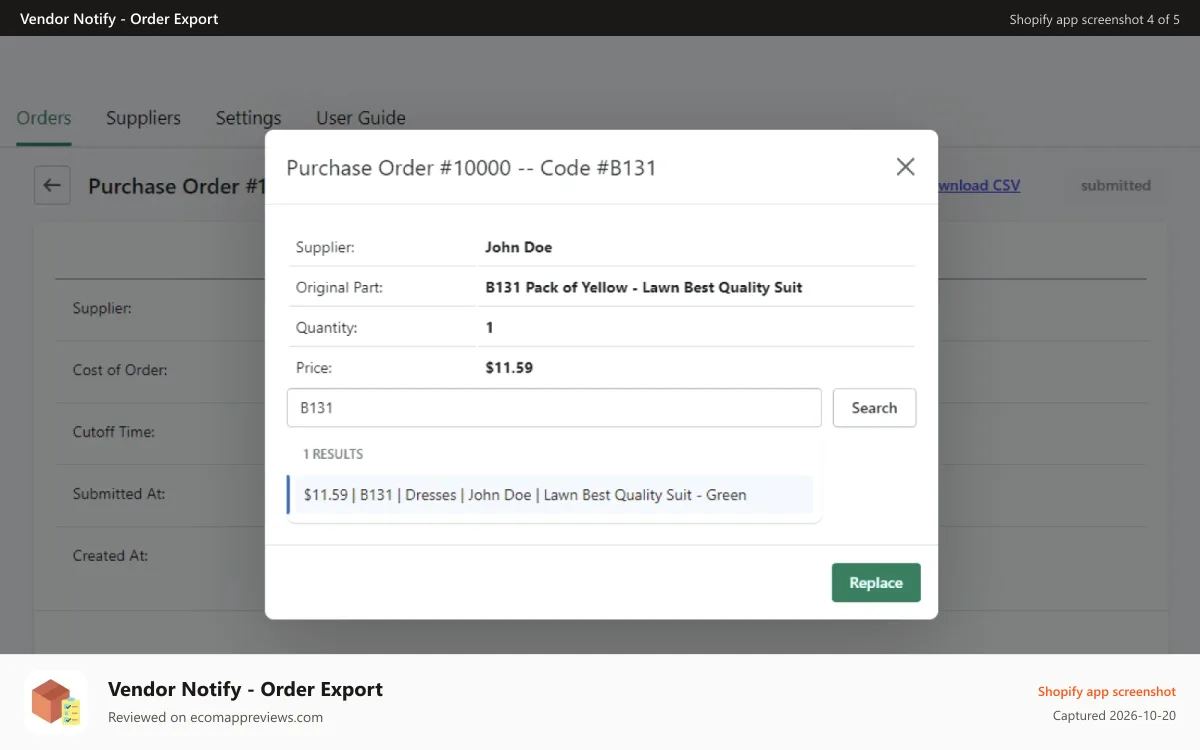
Task: Click the back arrow beside Purchase Order
Action: pyautogui.click(x=52, y=185)
